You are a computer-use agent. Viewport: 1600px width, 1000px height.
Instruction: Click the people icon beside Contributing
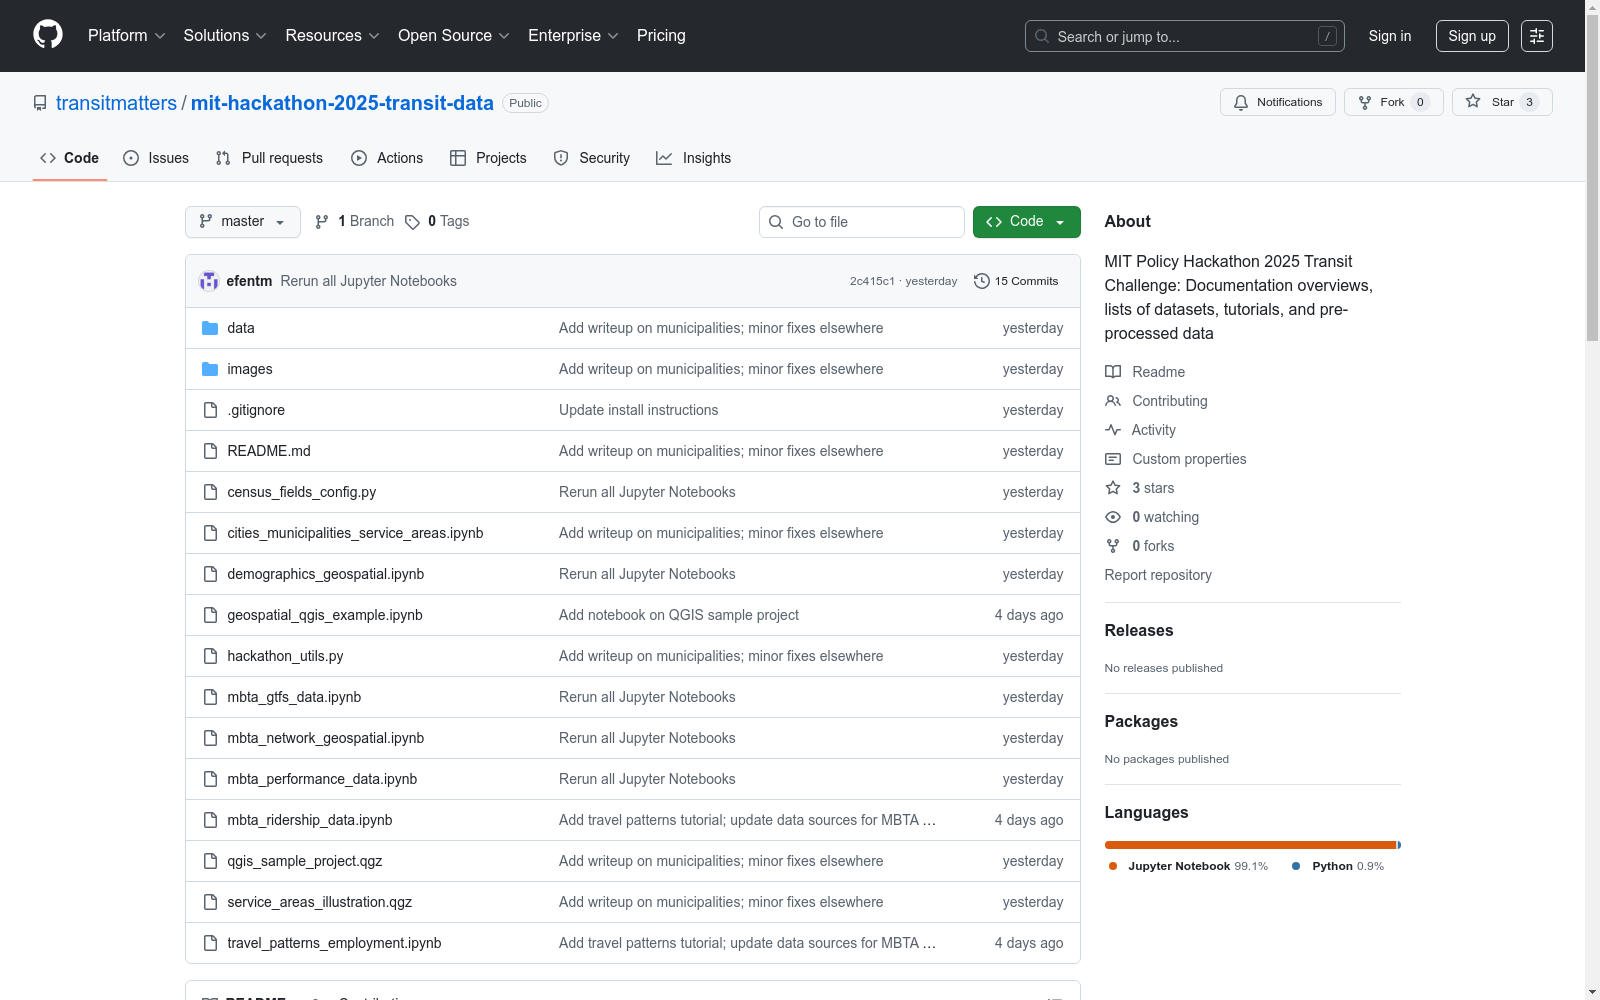pos(1113,401)
